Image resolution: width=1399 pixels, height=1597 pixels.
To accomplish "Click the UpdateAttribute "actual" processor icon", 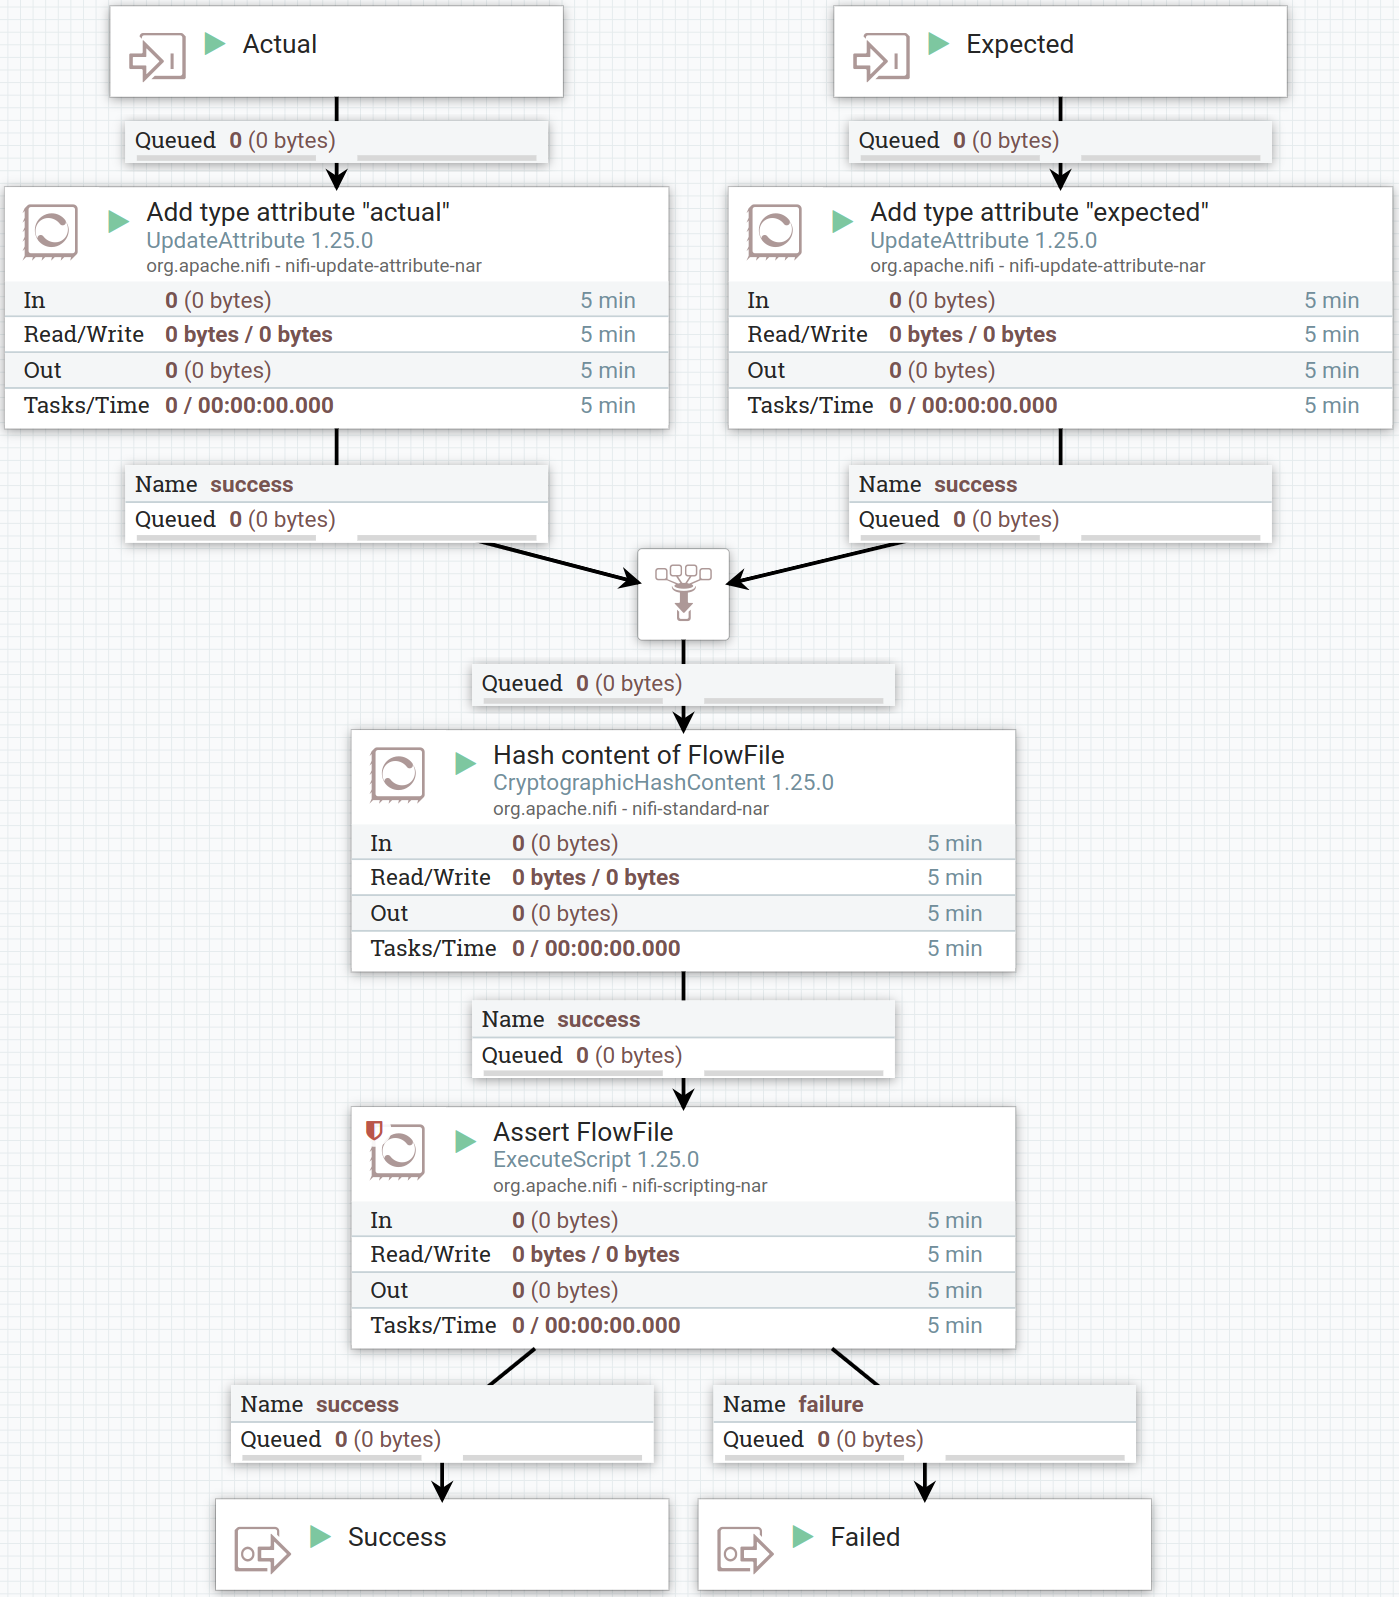I will tap(50, 232).
